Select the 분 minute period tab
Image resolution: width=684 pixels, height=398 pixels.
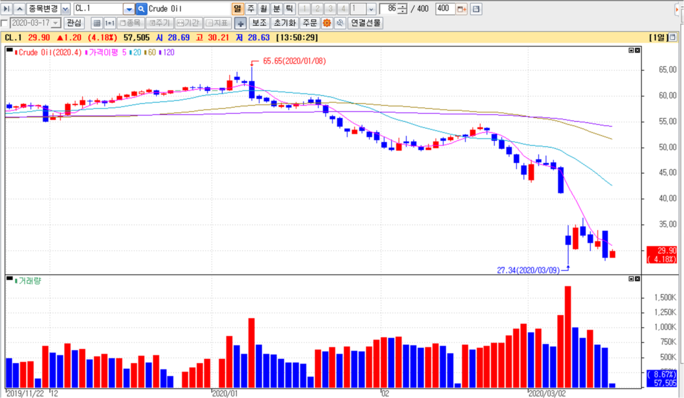[x=277, y=9]
